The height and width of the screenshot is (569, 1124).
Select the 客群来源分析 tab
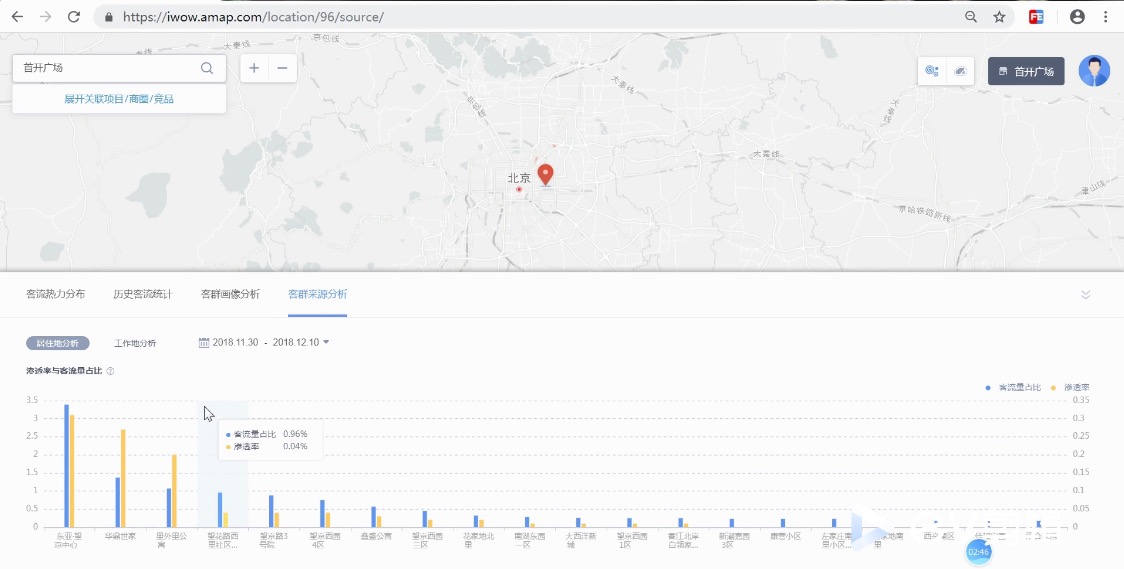pos(318,294)
